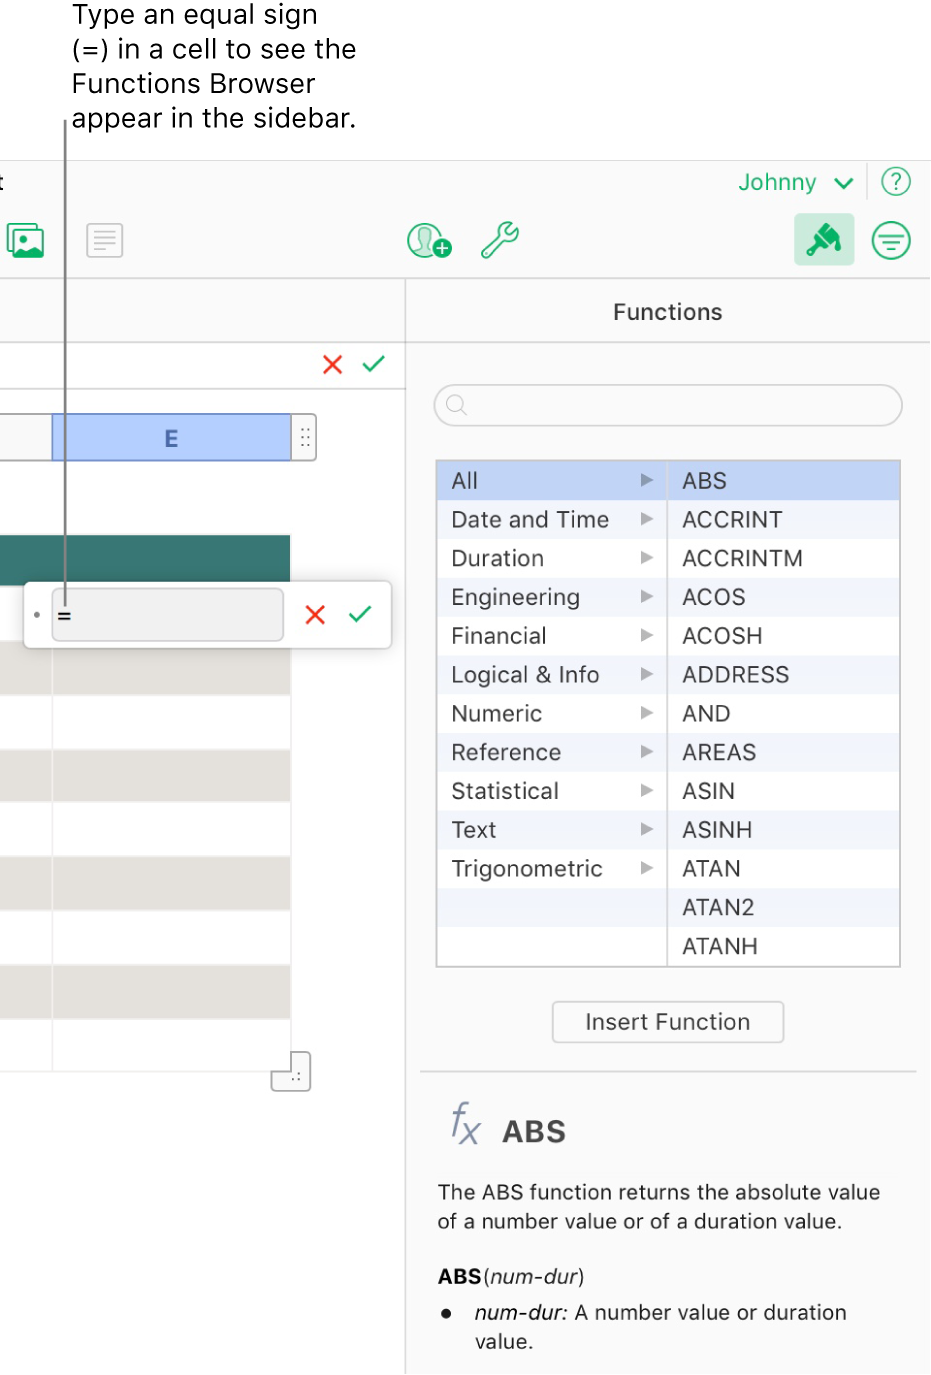Click the function search field
The height and width of the screenshot is (1375, 931).
point(668,405)
